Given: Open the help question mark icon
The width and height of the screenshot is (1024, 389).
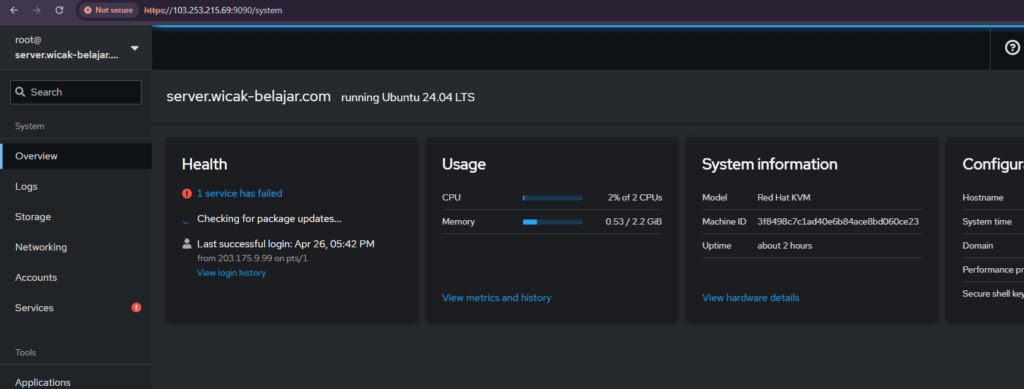Looking at the screenshot, I should (x=1012, y=48).
